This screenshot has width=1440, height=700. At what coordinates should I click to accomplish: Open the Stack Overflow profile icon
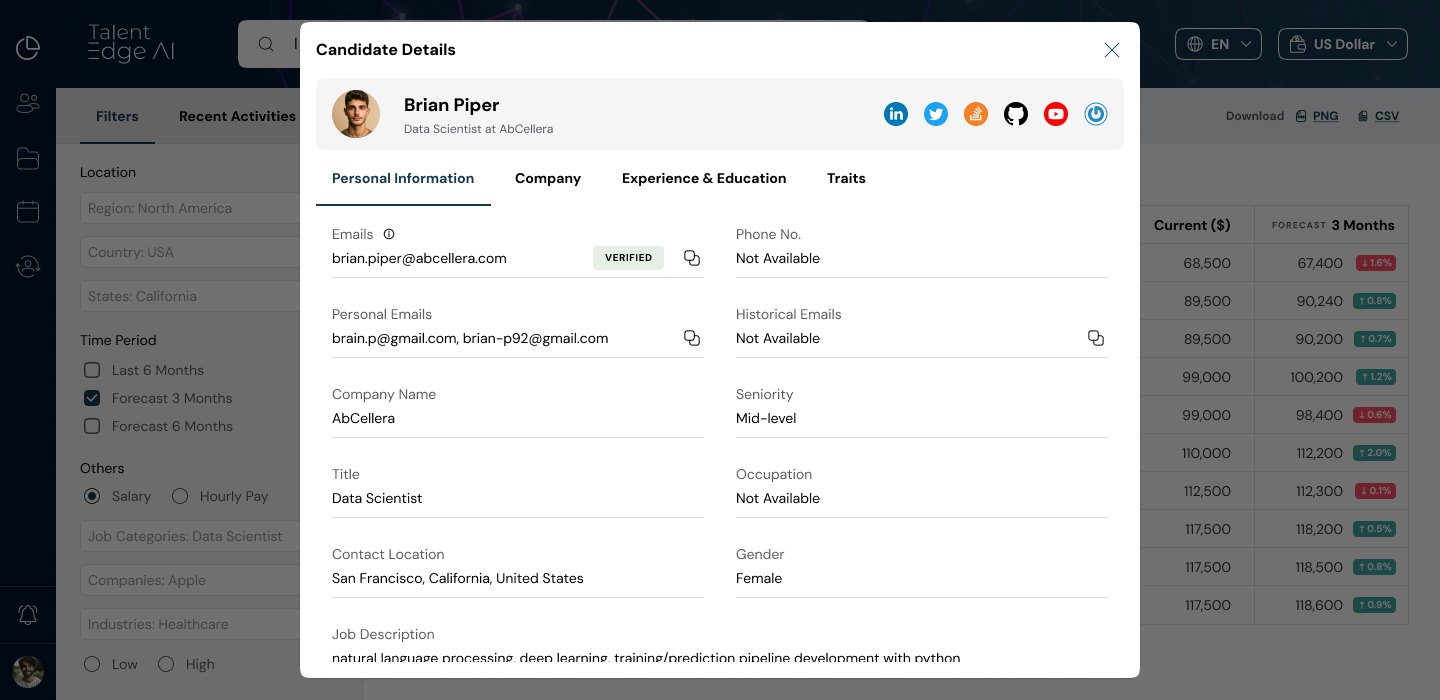tap(976, 114)
